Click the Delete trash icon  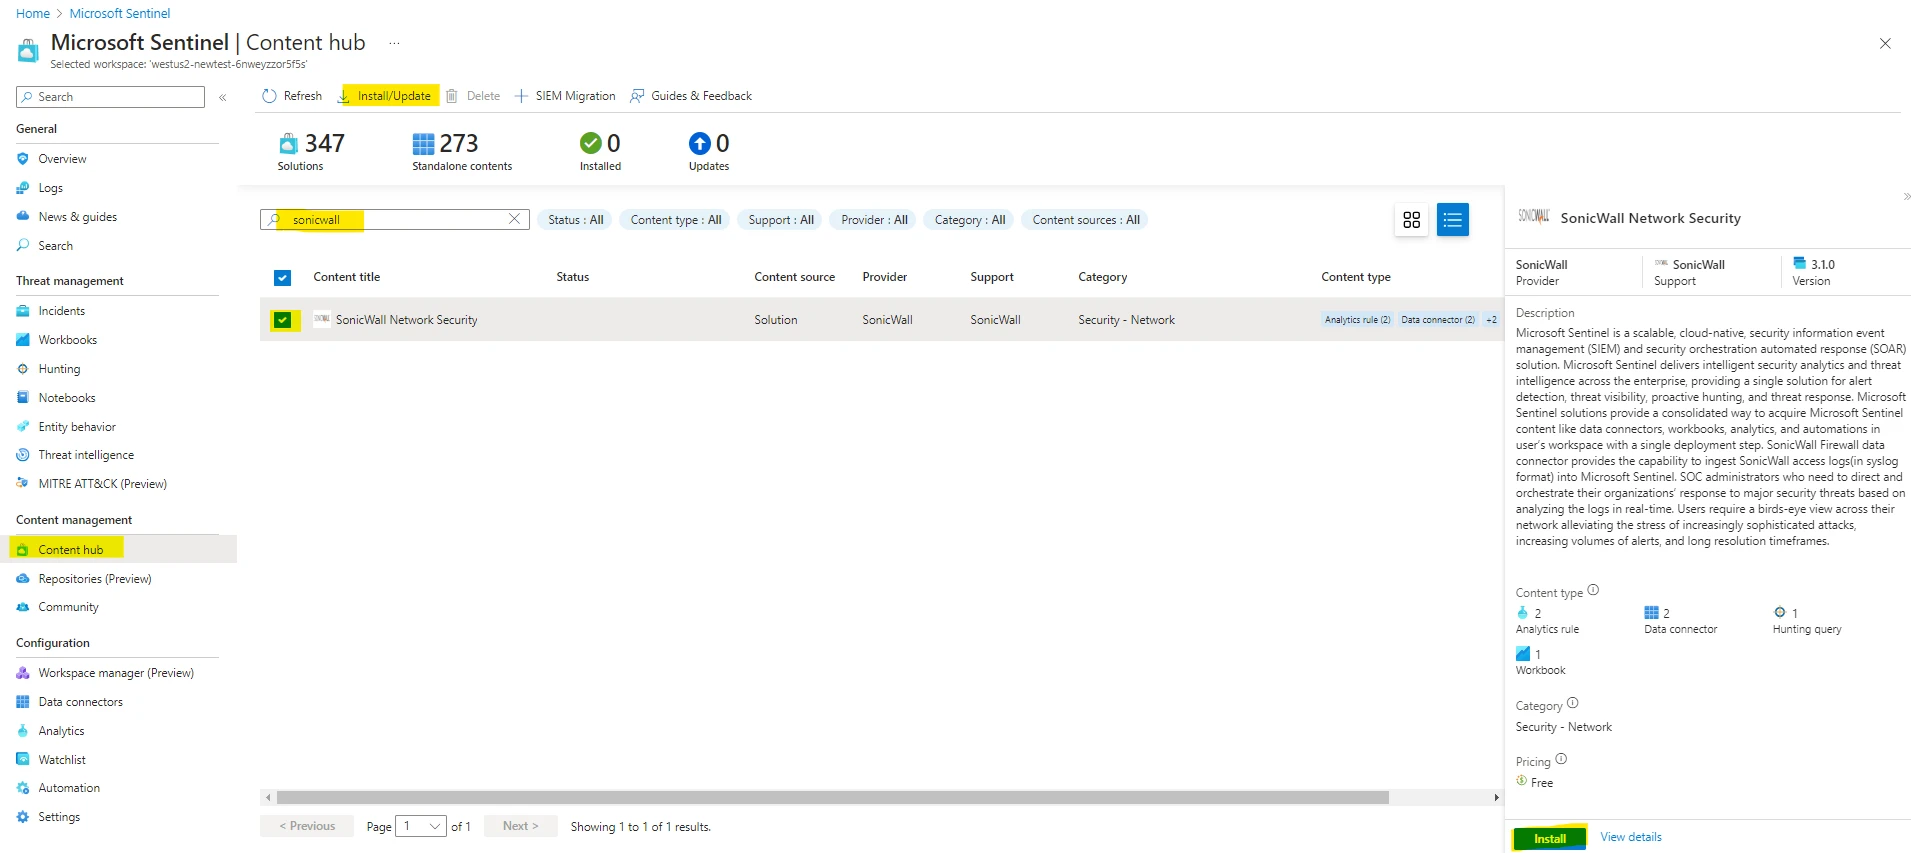(x=452, y=96)
